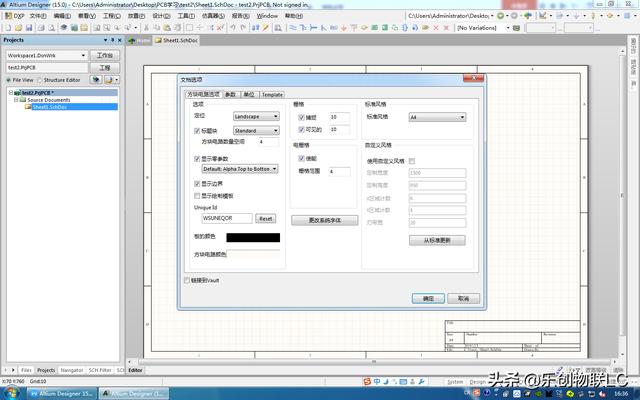Click the 更改系统字体 button
640x400 pixels.
325,220
